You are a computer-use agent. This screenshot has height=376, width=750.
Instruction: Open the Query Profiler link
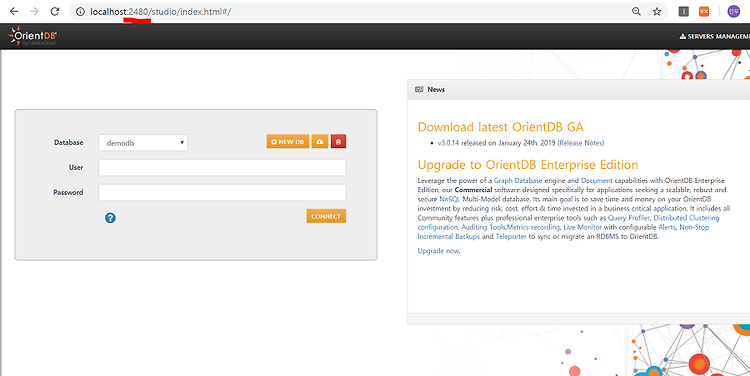[629, 218]
